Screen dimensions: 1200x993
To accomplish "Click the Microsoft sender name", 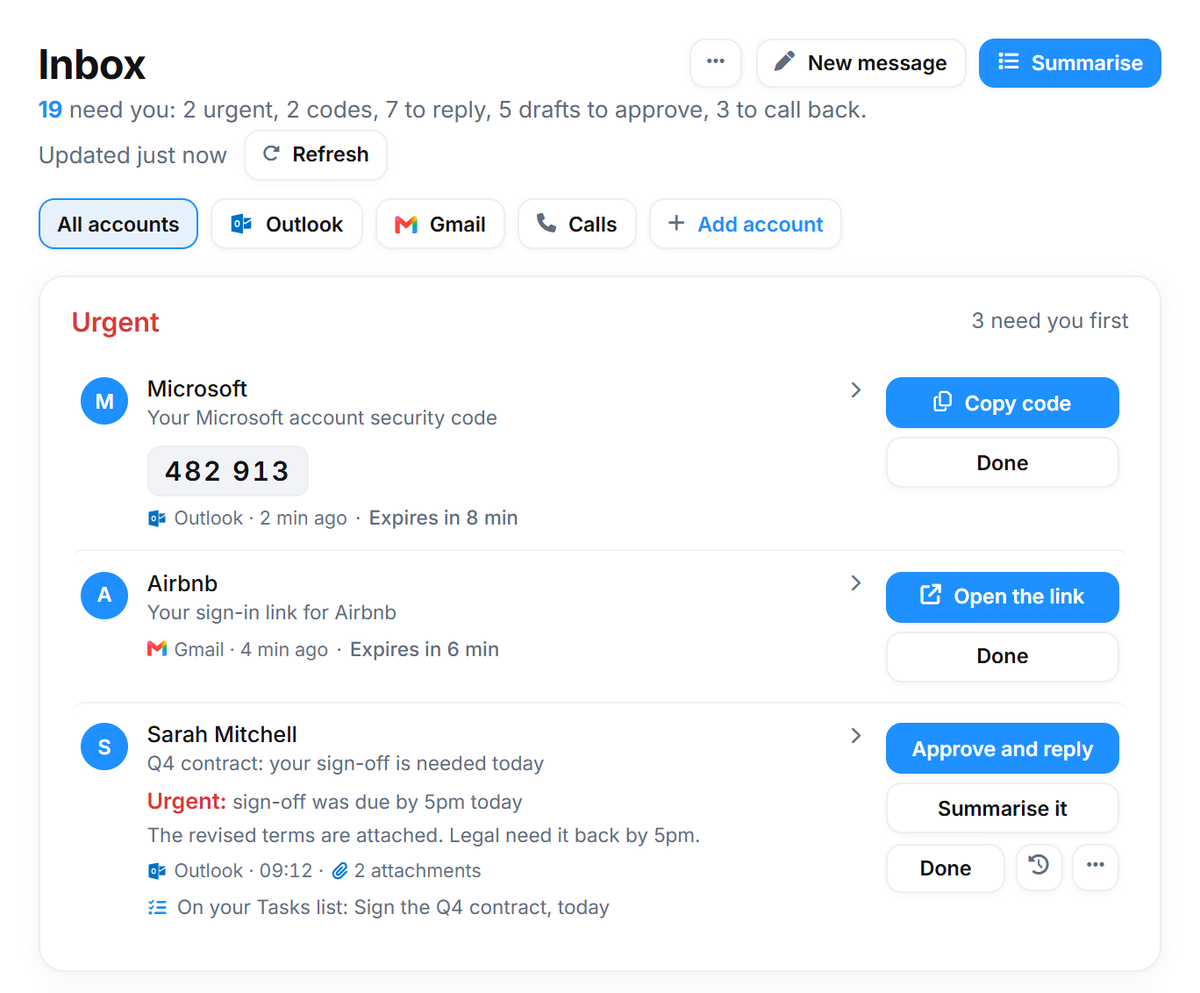I will 198,389.
